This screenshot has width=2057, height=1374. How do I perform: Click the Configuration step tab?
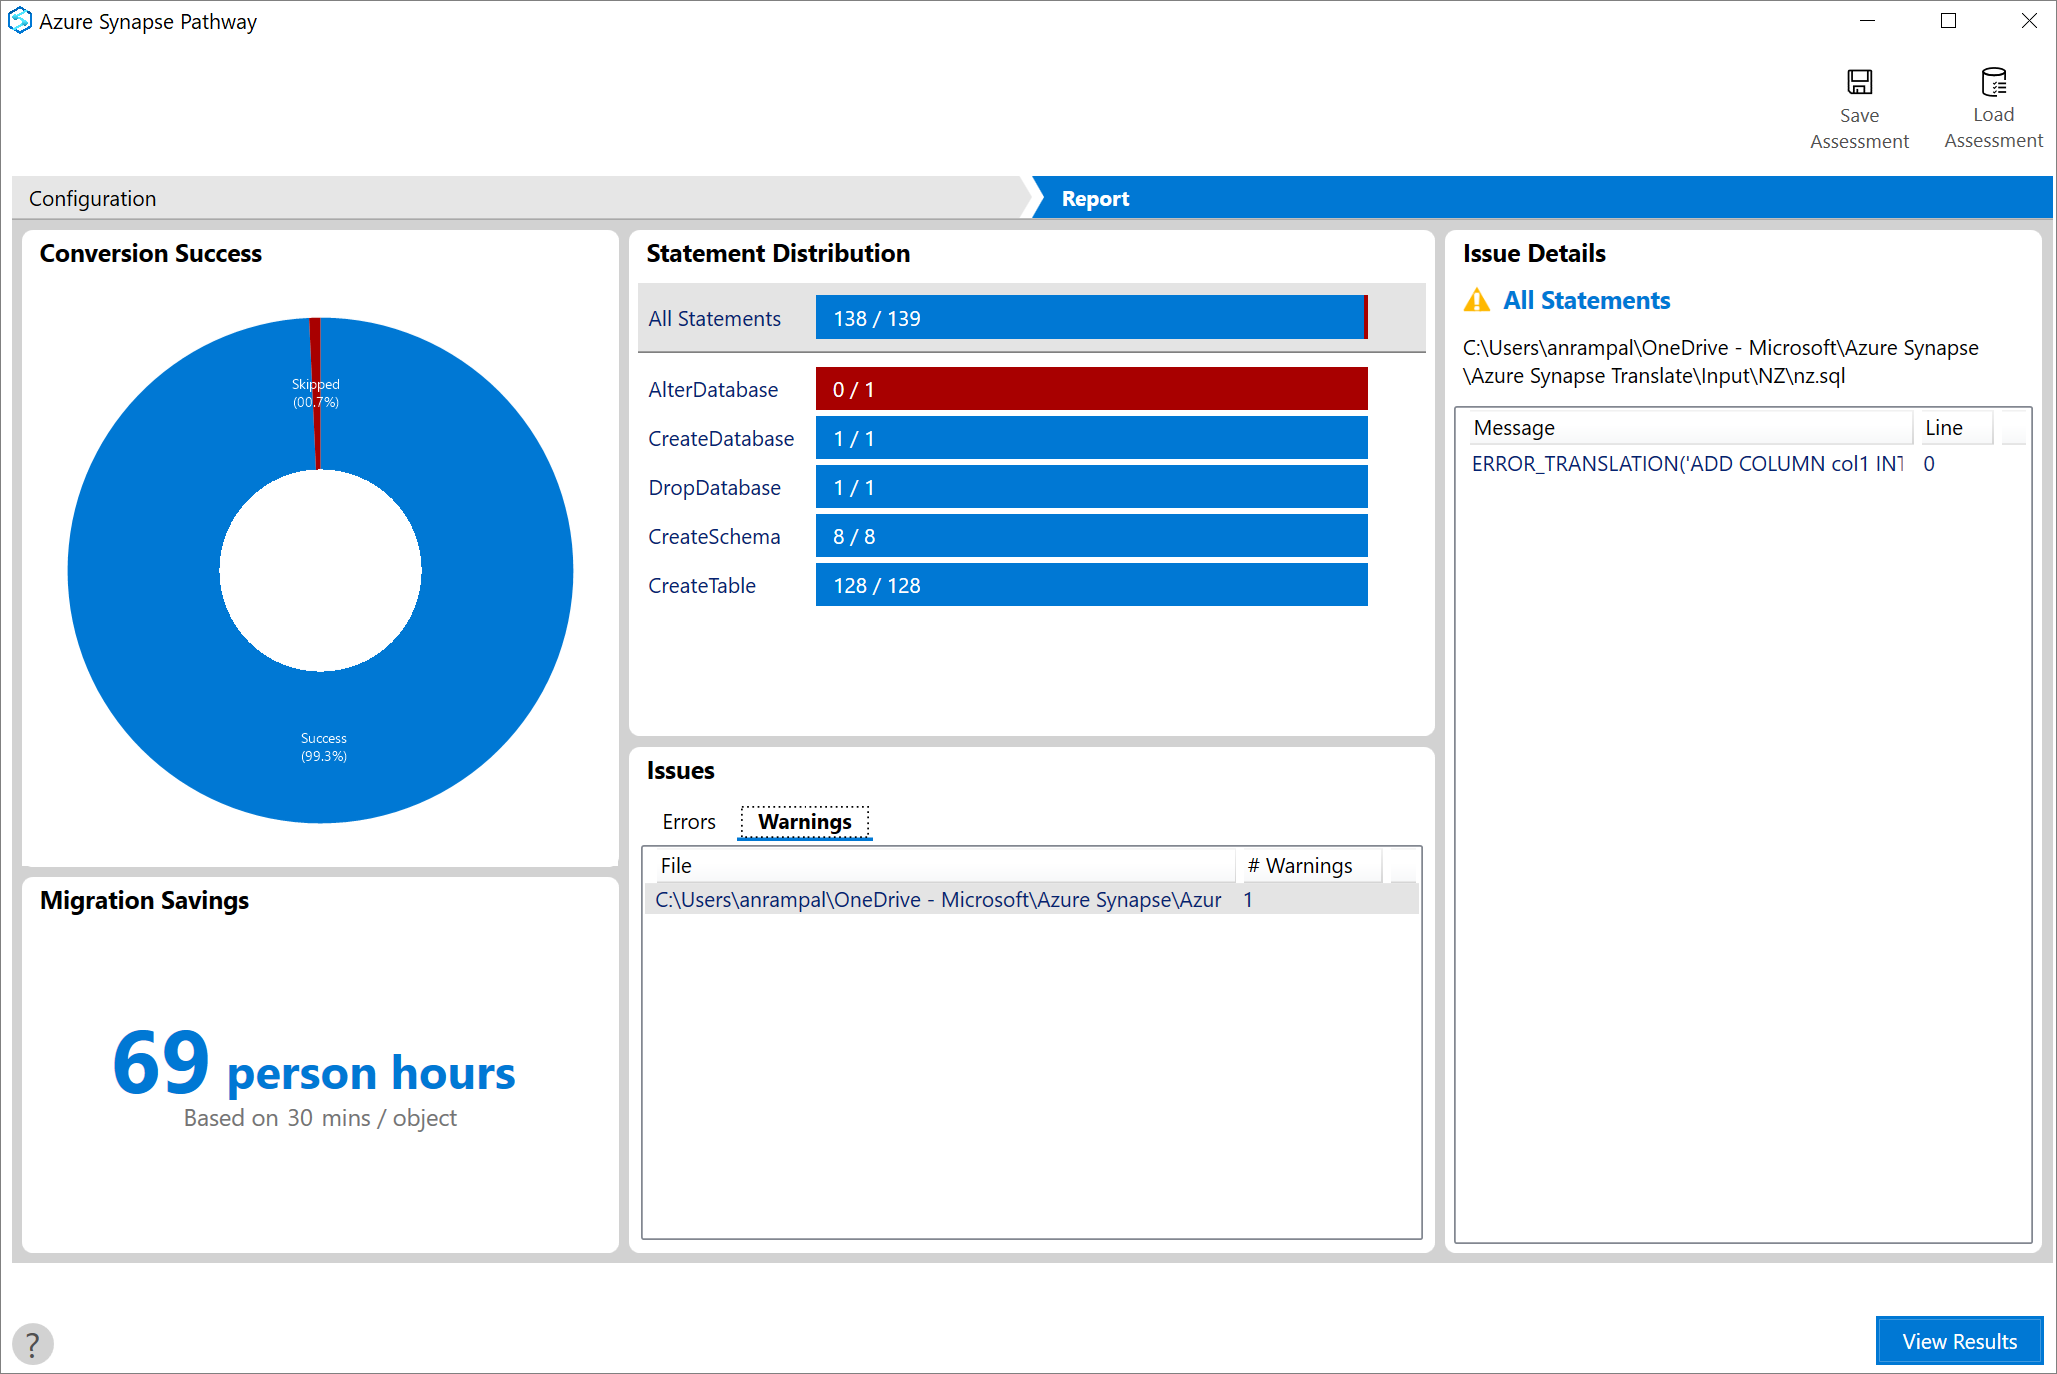pos(95,196)
